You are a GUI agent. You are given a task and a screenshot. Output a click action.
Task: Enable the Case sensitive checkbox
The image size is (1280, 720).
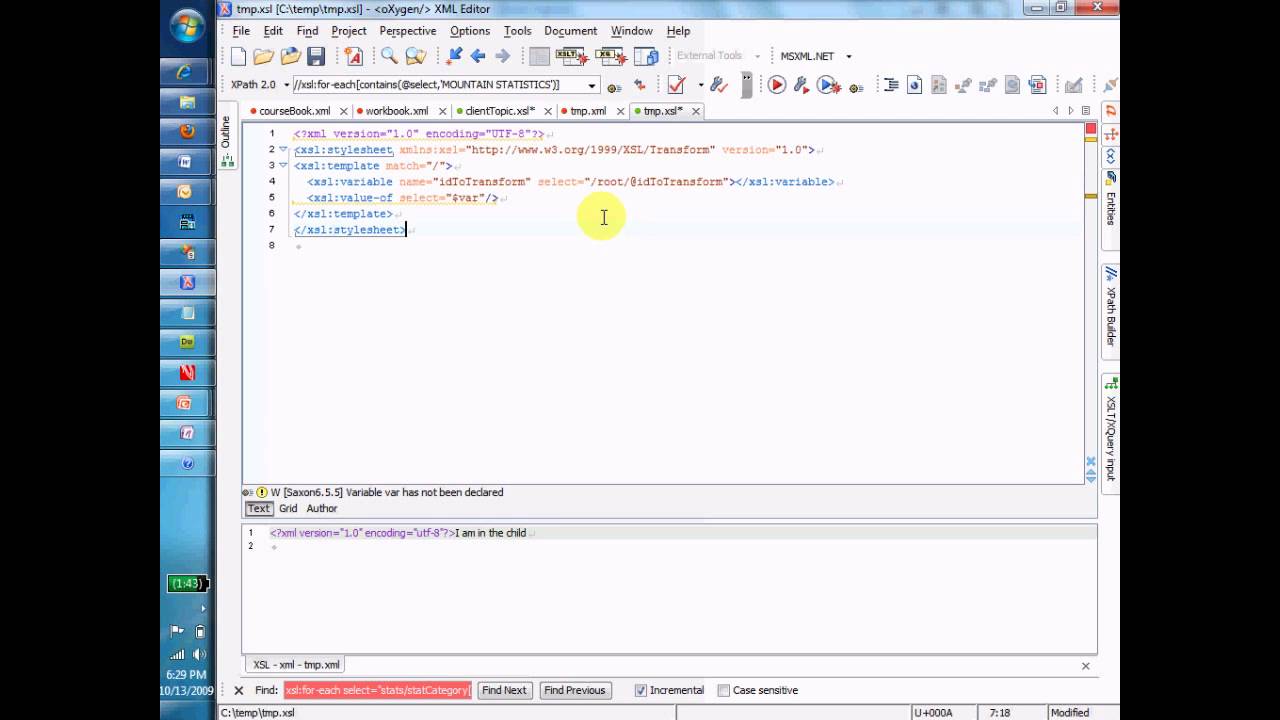(x=723, y=690)
